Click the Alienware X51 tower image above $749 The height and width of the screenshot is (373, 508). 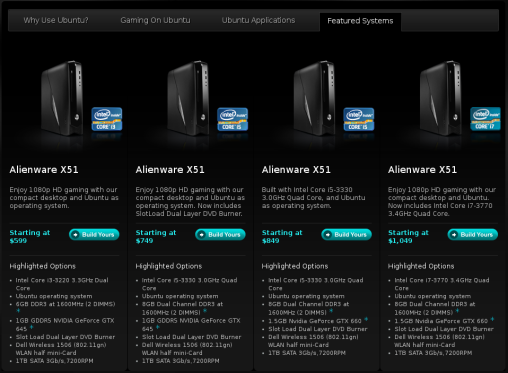click(188, 98)
